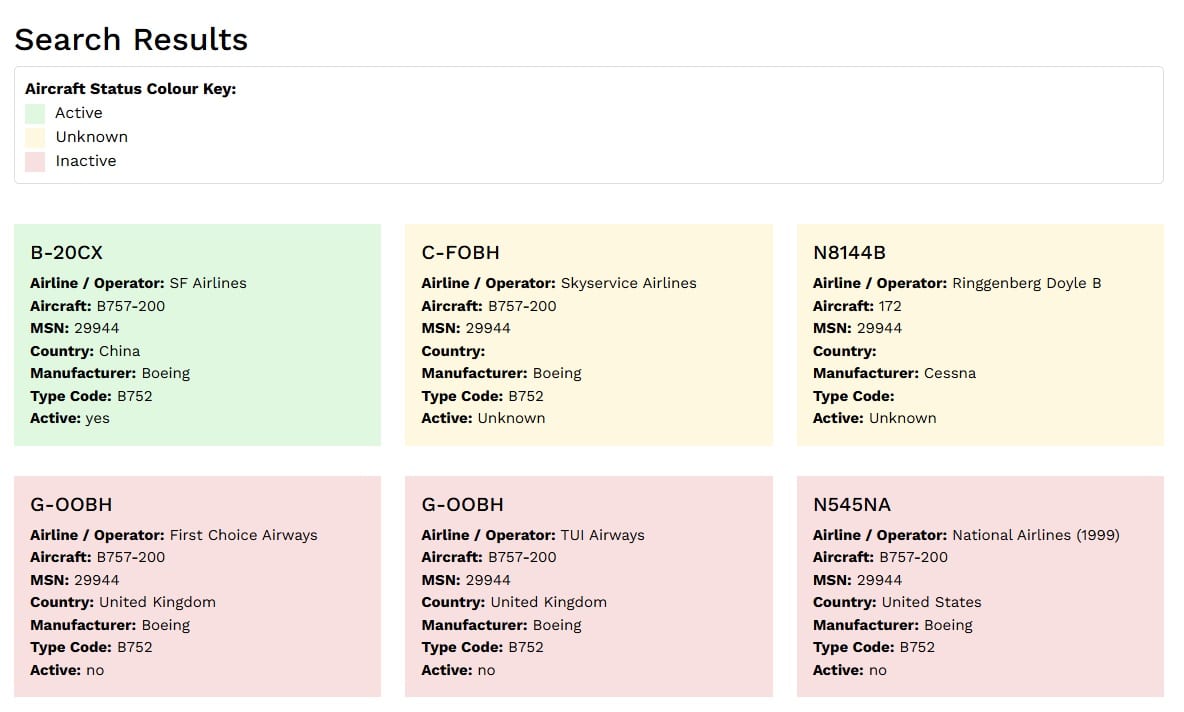Image resolution: width=1184 pixels, height=712 pixels.
Task: Click the "Active: yes" line on the B-20CX card
Action: pyautogui.click(x=70, y=418)
